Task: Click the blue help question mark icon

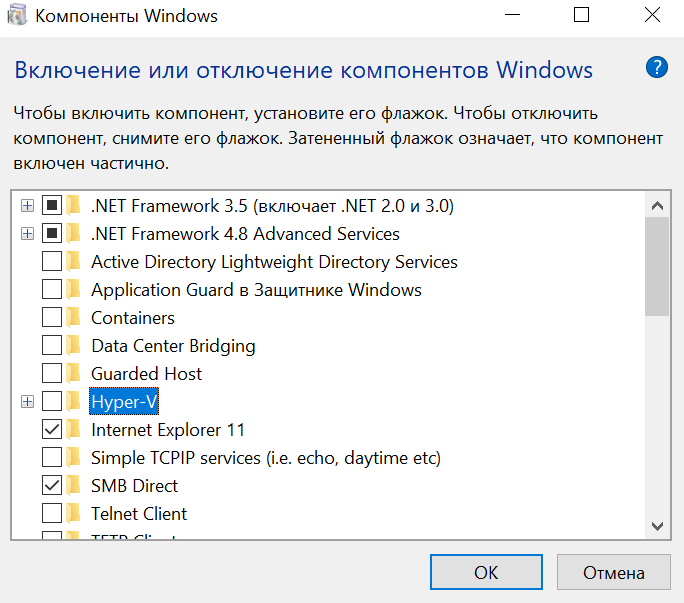Action: point(656,68)
